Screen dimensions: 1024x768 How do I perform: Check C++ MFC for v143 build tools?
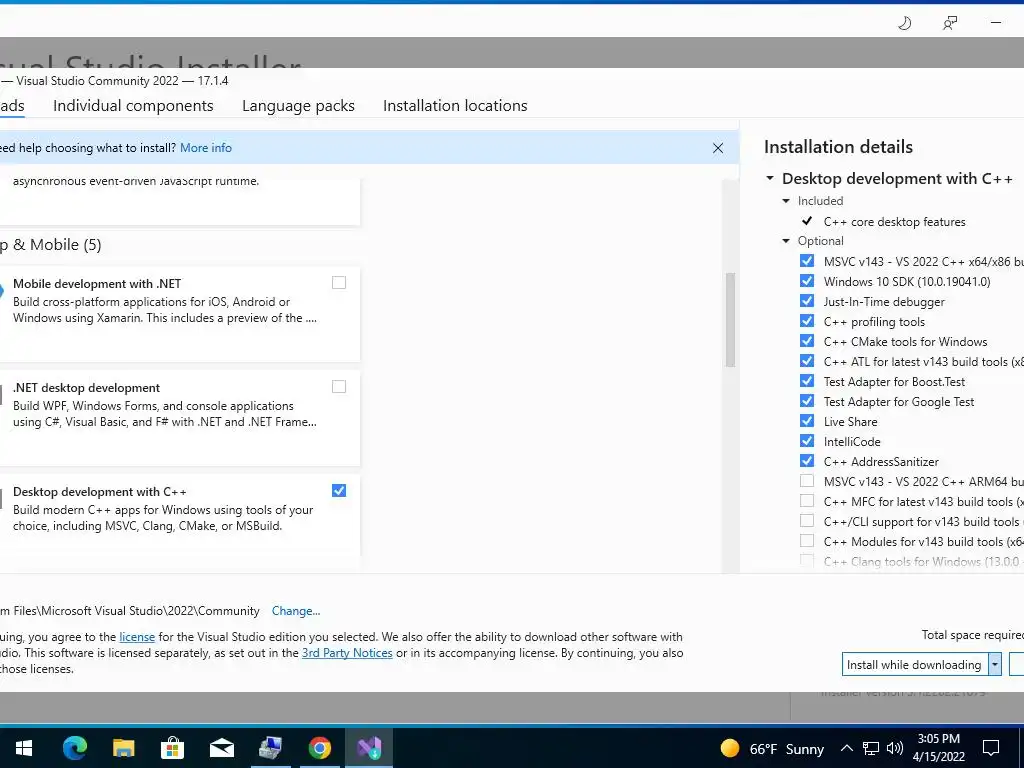(x=807, y=501)
